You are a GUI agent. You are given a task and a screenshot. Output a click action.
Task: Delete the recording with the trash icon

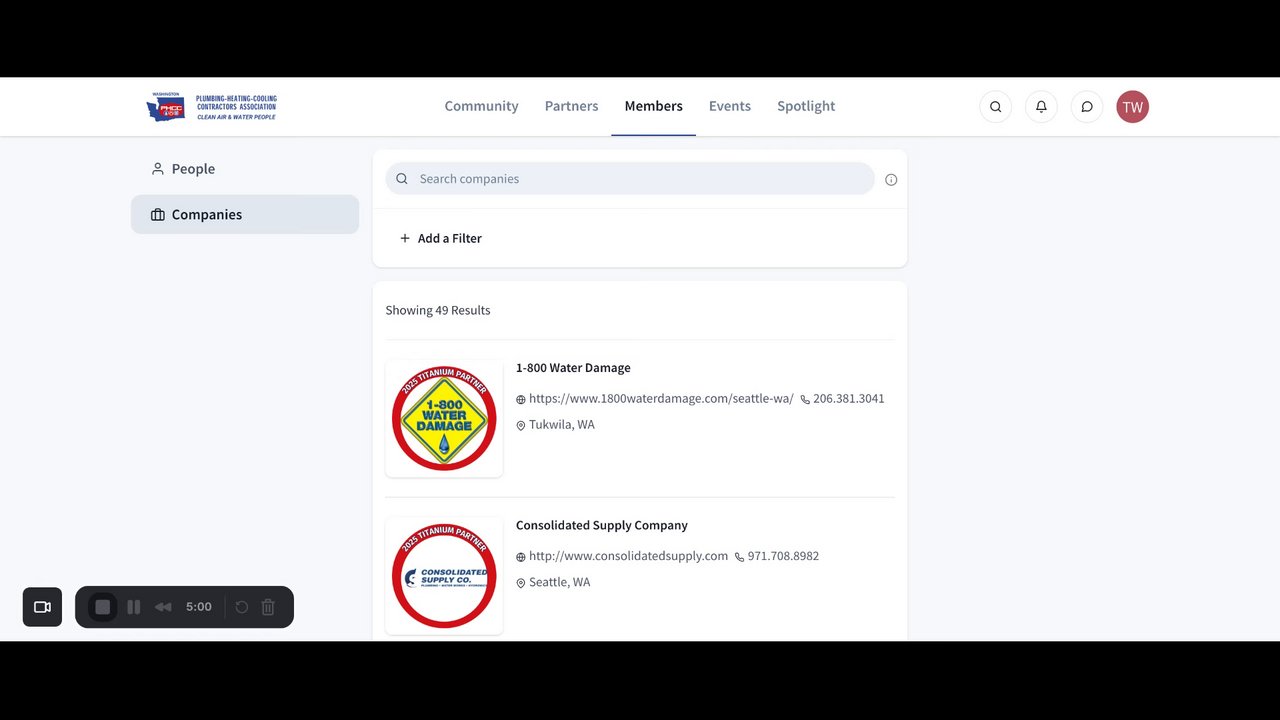pos(268,607)
